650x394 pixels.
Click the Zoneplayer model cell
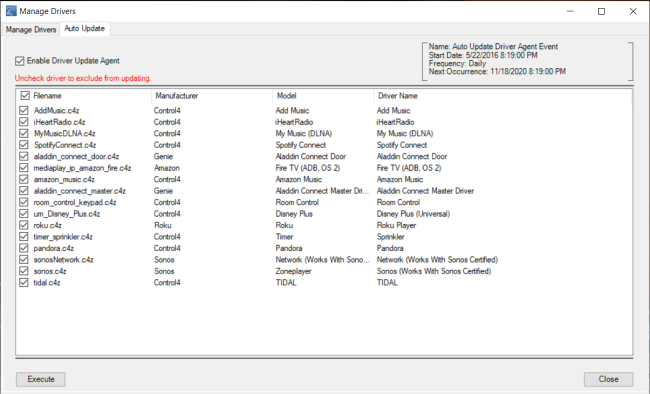(x=293, y=271)
